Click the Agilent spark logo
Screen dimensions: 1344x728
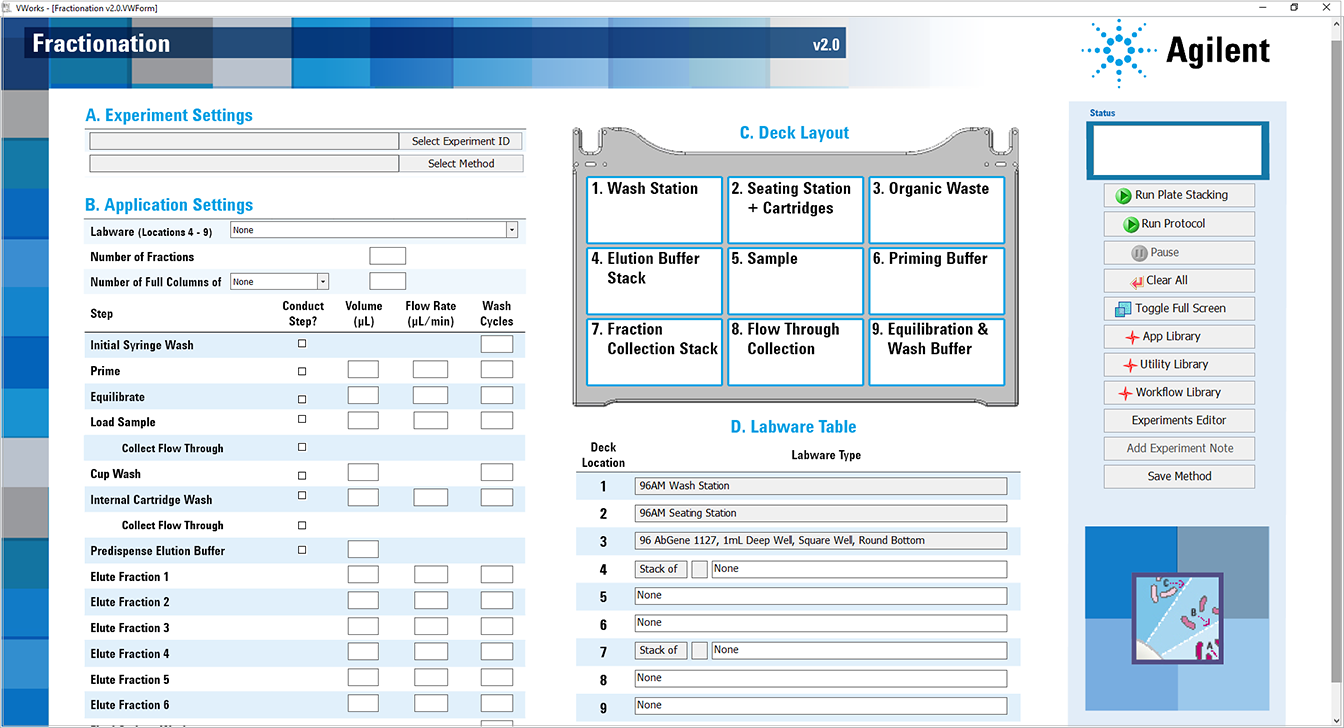point(1118,50)
